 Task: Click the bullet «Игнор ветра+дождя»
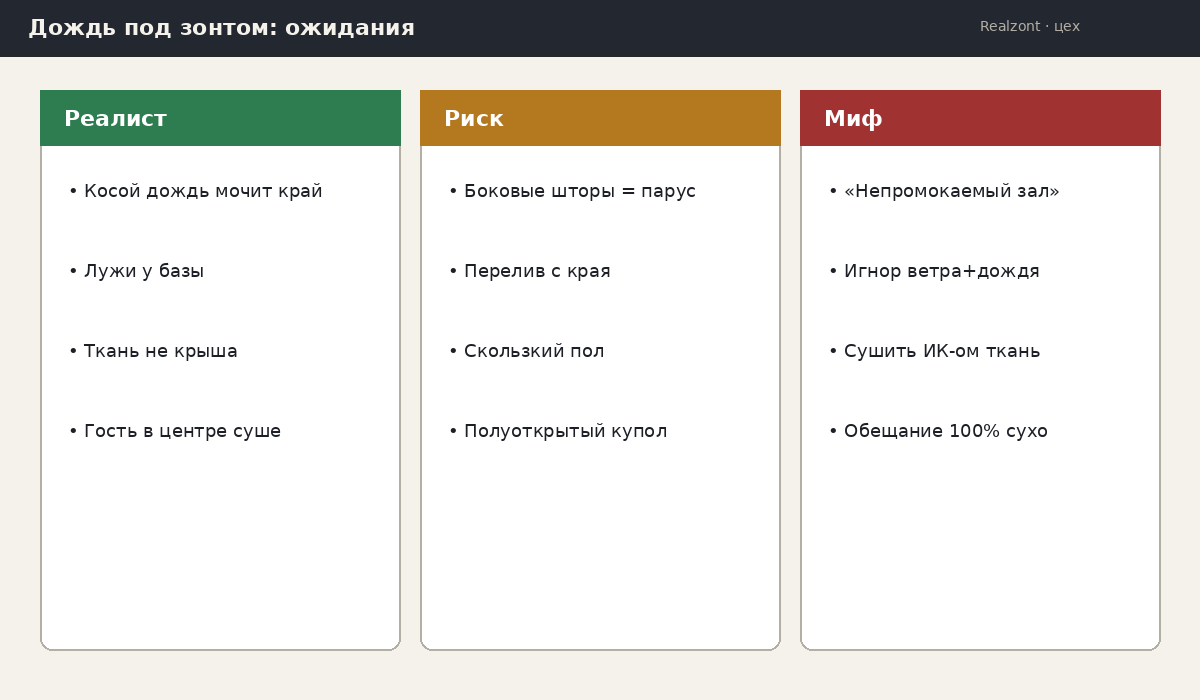tap(934, 271)
